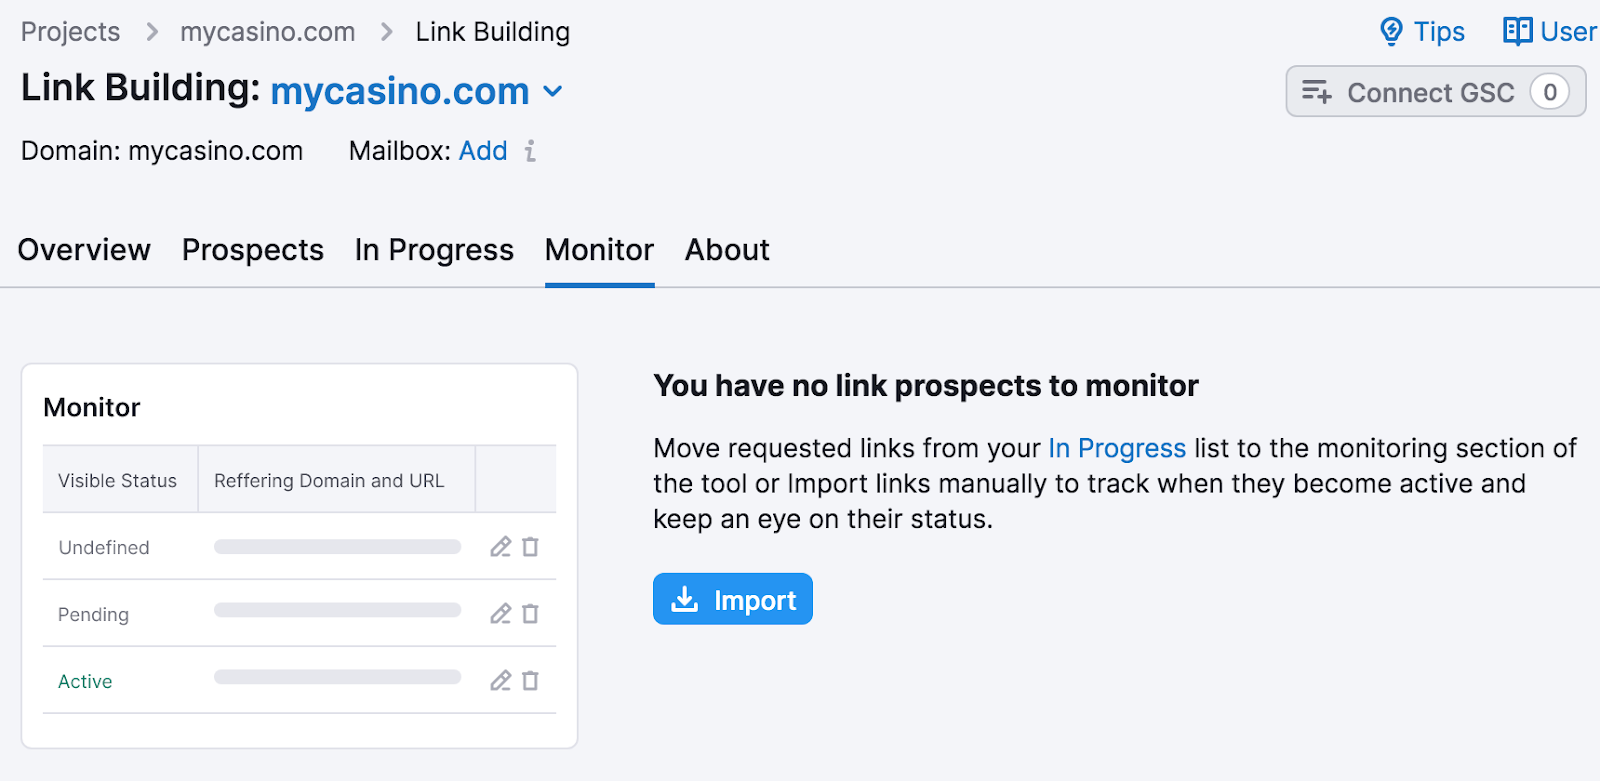The image size is (1600, 781).
Task: Open the About tab
Action: pyautogui.click(x=726, y=250)
